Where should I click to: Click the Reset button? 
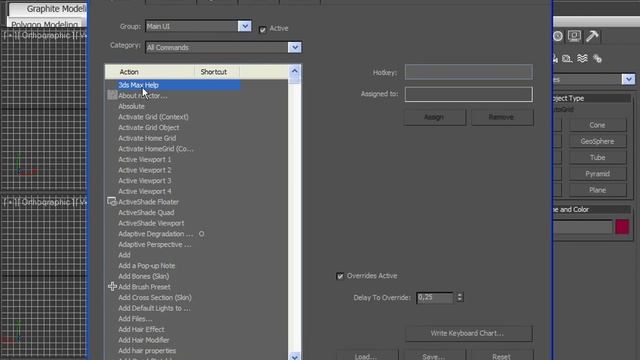point(502,356)
